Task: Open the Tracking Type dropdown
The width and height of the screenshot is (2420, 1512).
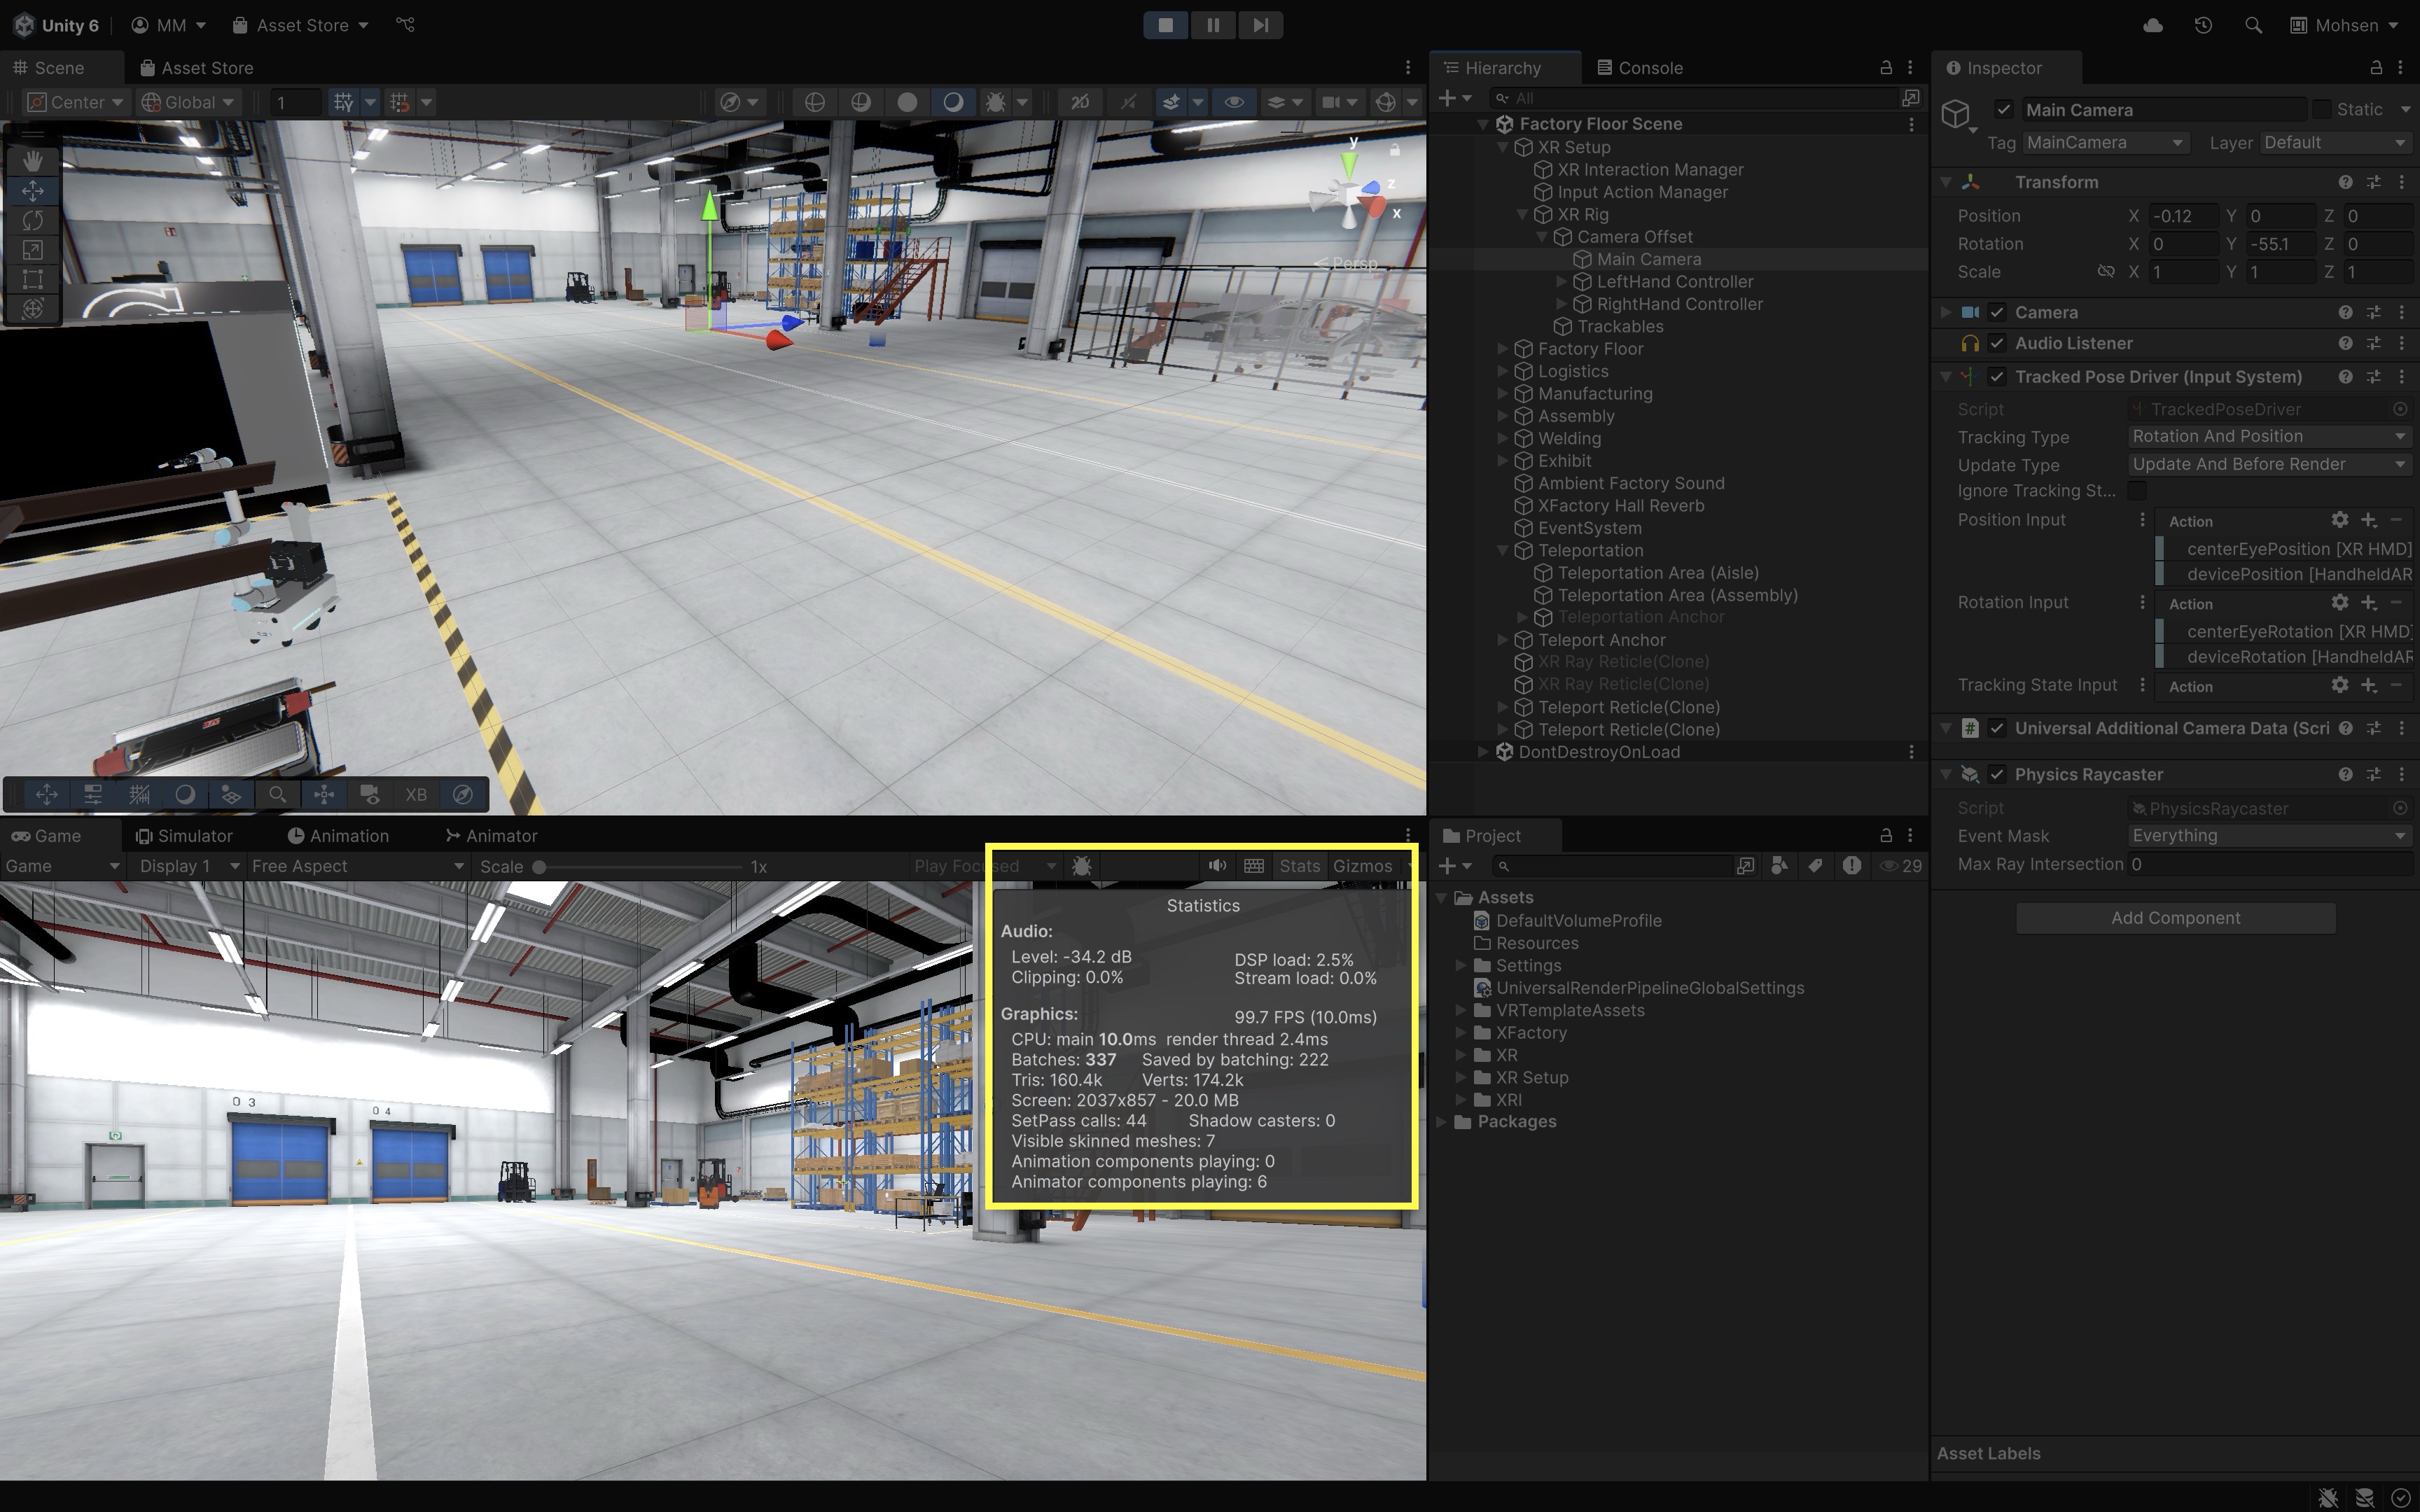Action: (2267, 436)
